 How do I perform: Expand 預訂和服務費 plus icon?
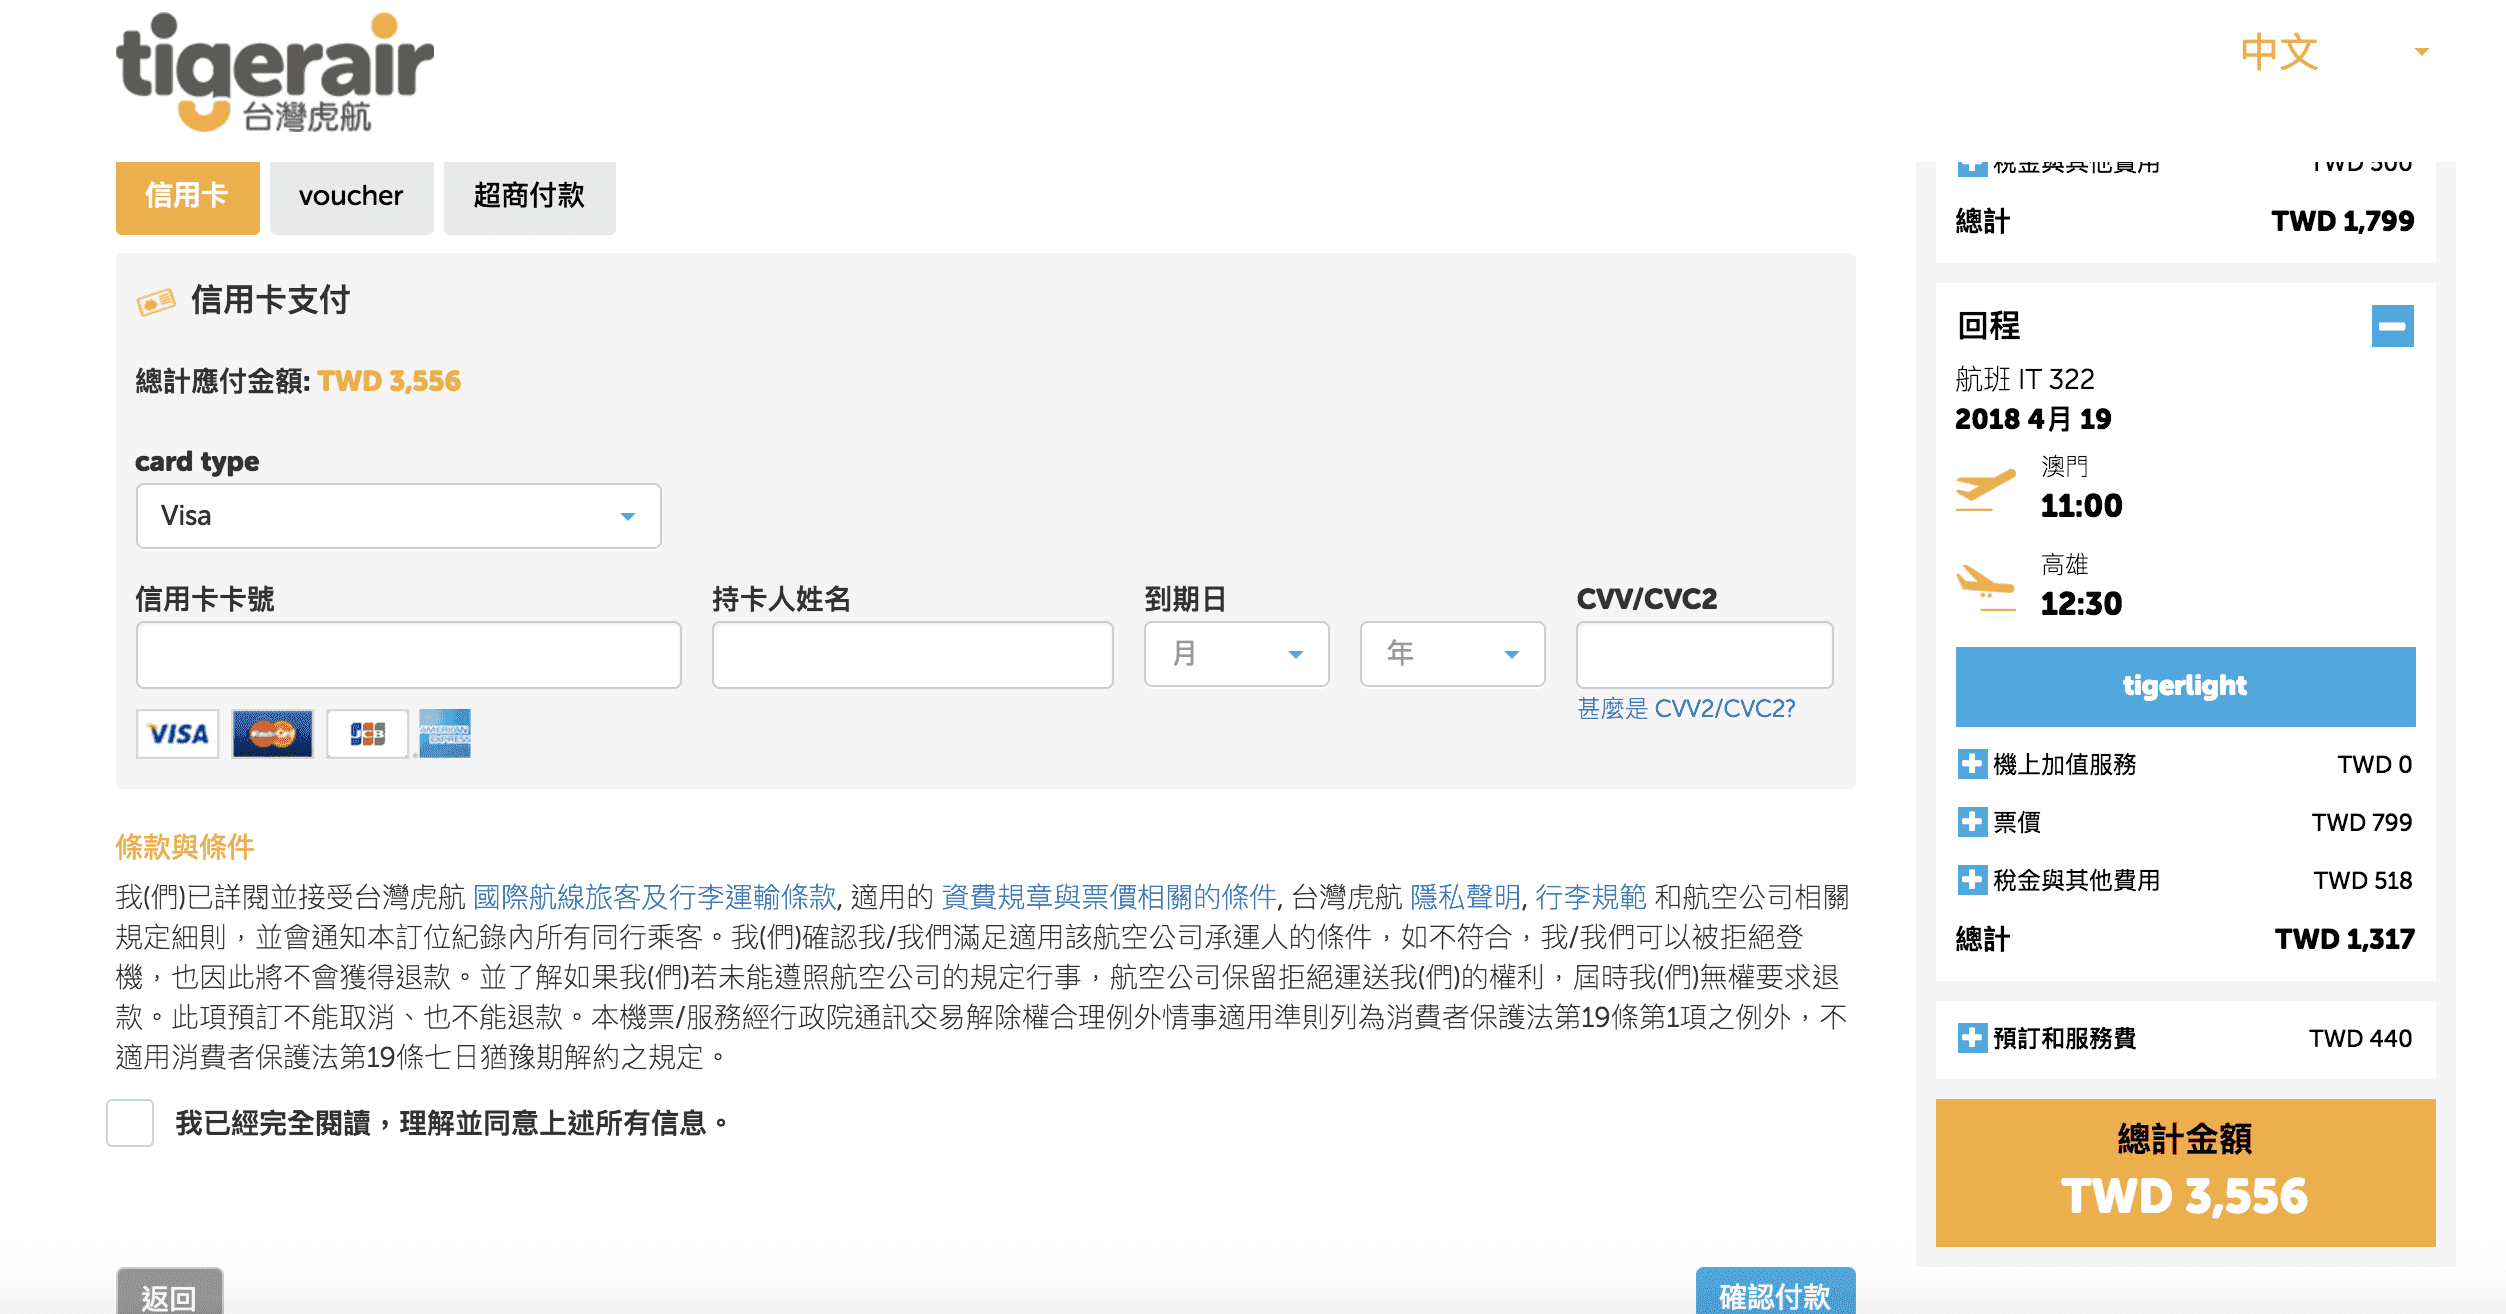[1971, 1038]
